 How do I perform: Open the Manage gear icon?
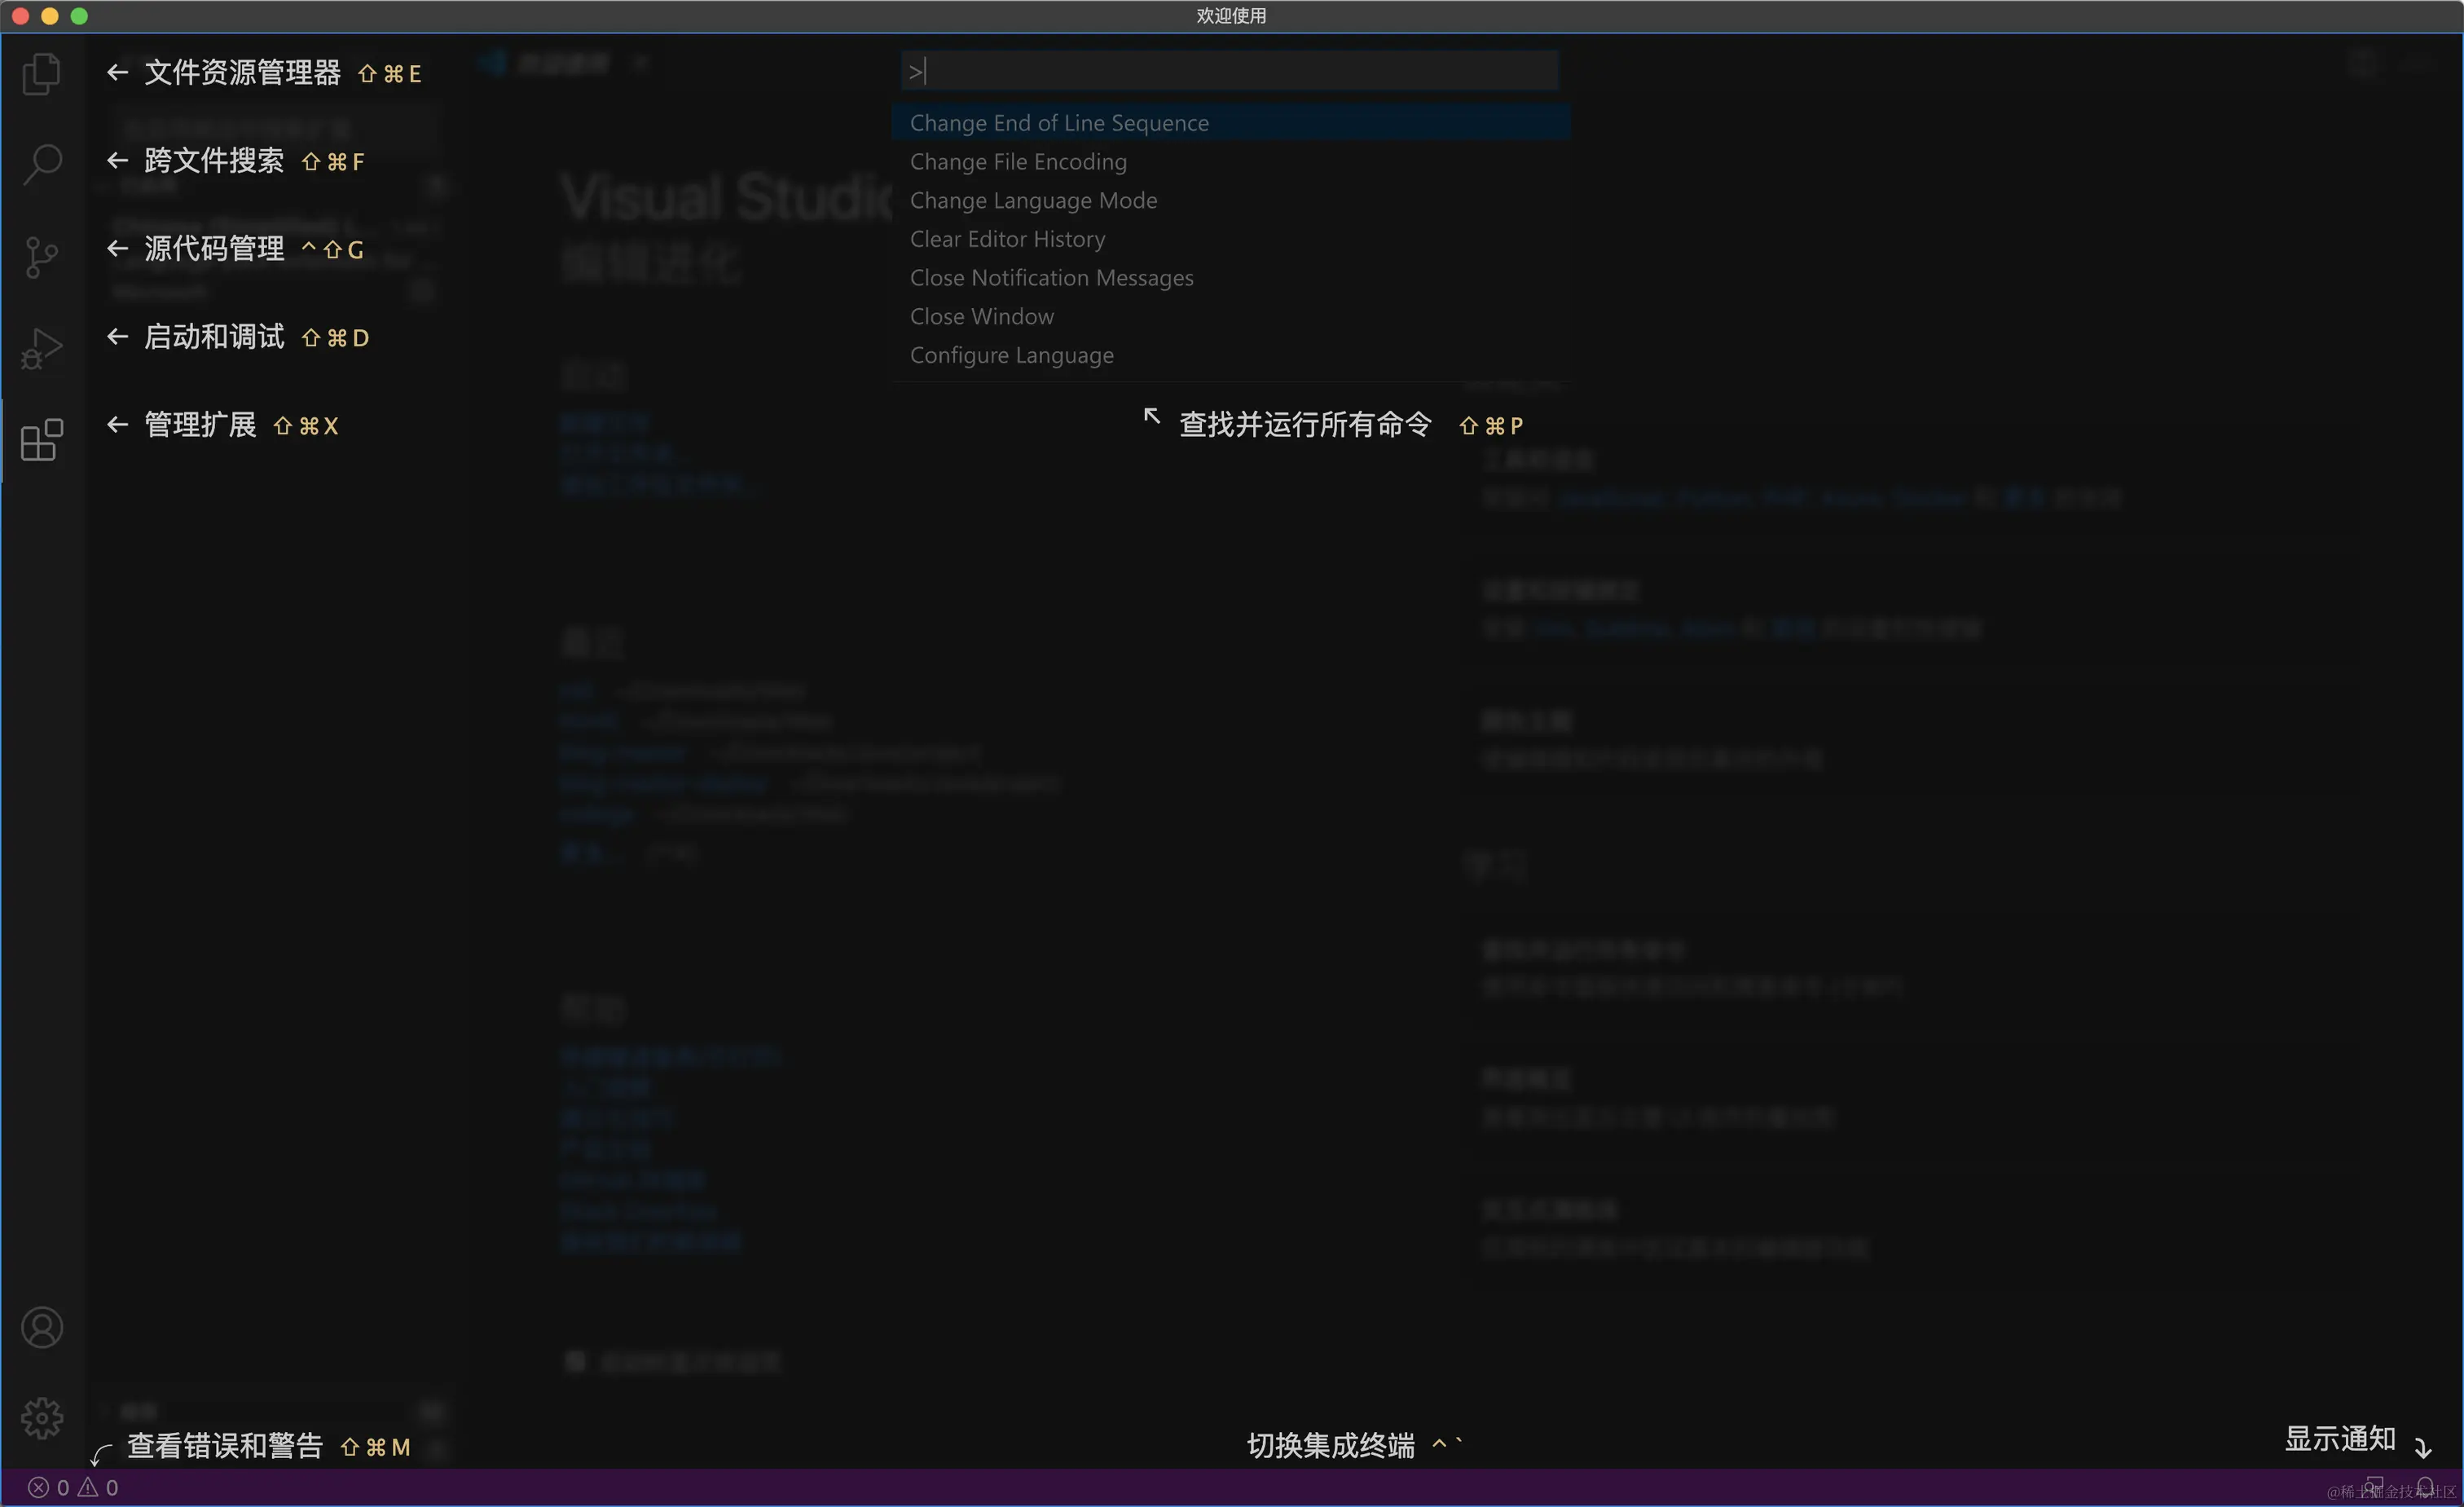(x=42, y=1417)
